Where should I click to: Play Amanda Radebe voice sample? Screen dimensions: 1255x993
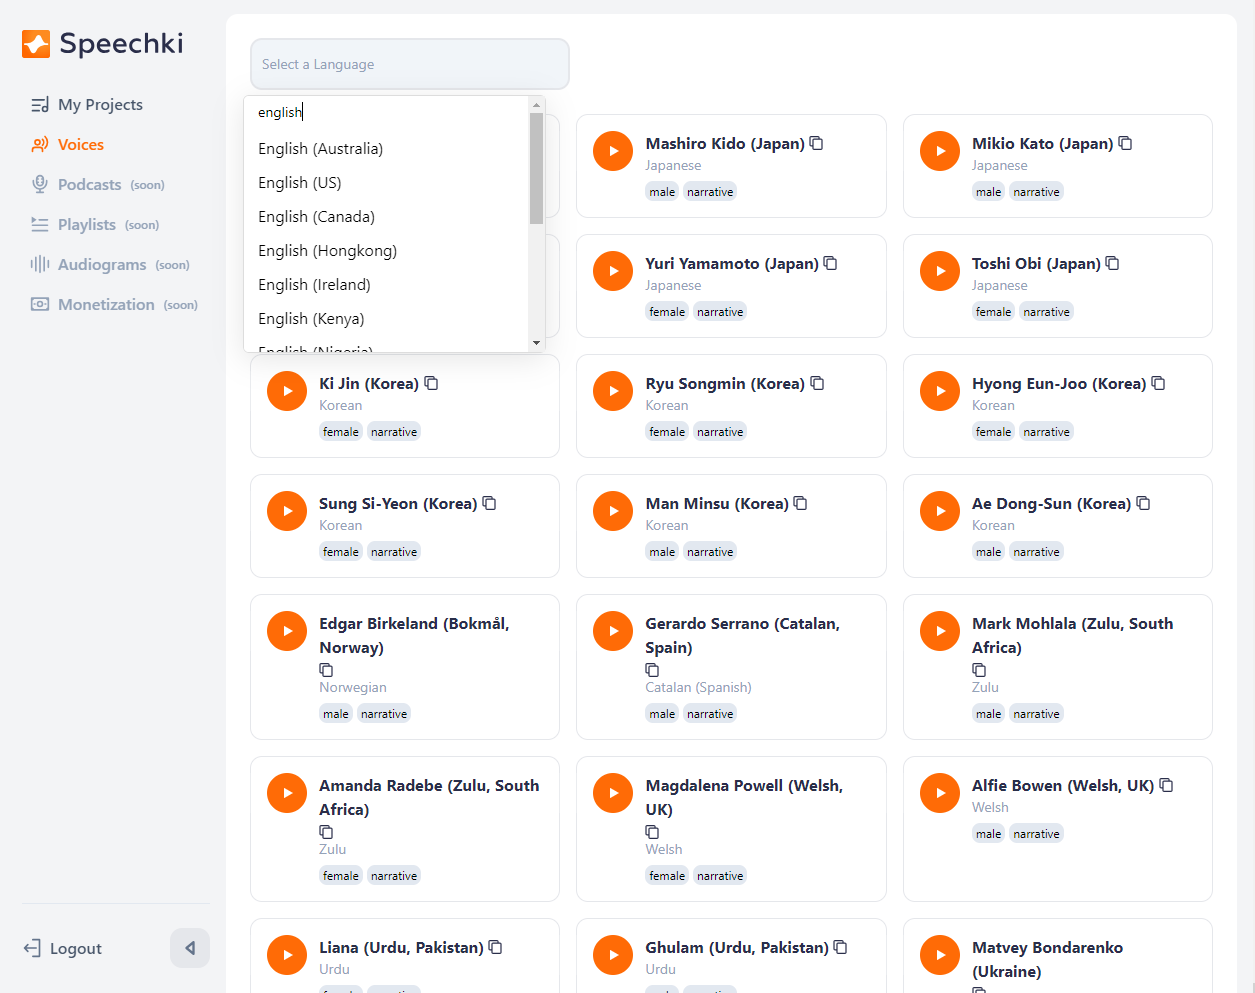click(287, 793)
